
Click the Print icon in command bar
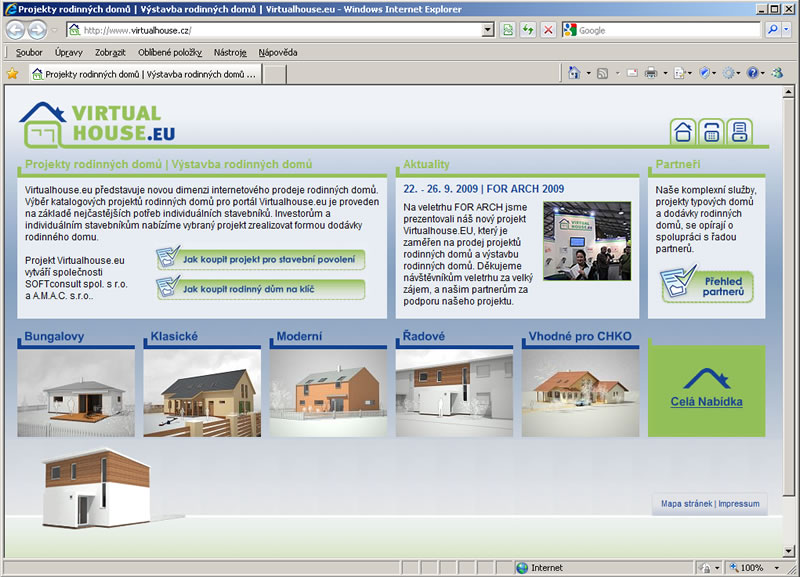click(651, 73)
